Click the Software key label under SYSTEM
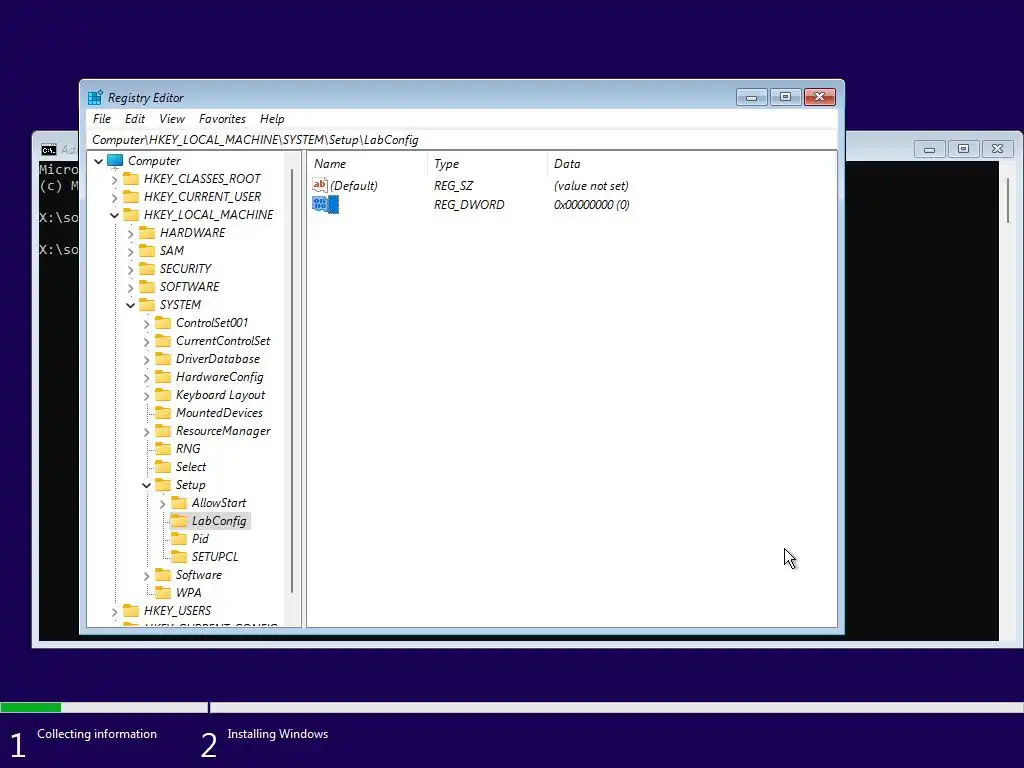 (199, 575)
